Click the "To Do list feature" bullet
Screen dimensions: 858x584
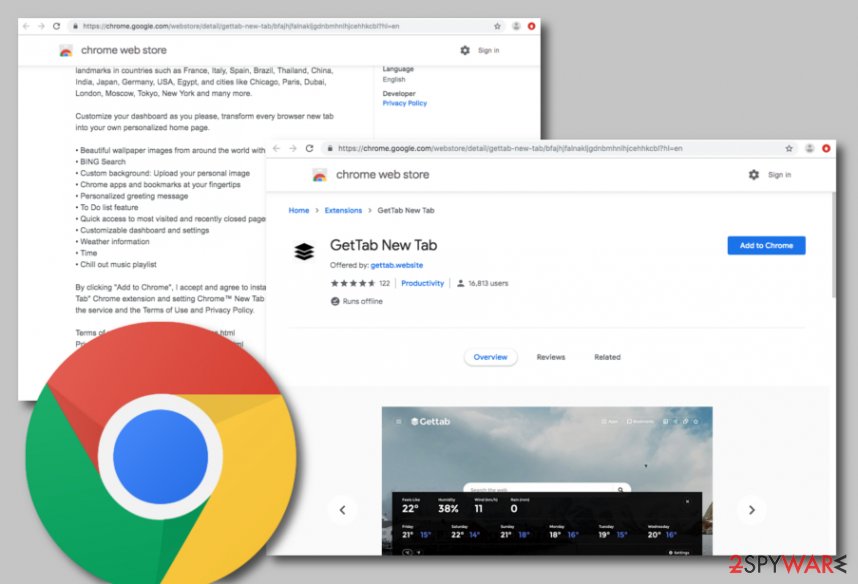coord(109,207)
